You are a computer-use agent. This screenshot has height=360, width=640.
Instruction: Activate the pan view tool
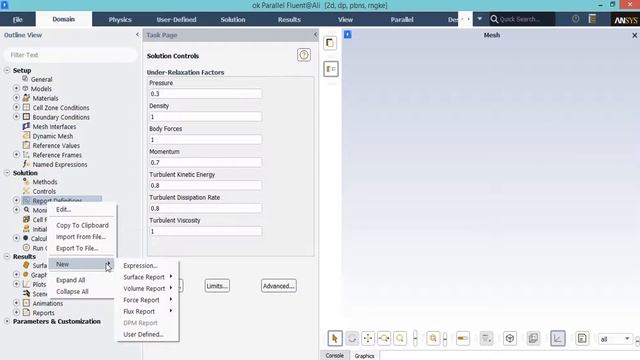pos(368,338)
